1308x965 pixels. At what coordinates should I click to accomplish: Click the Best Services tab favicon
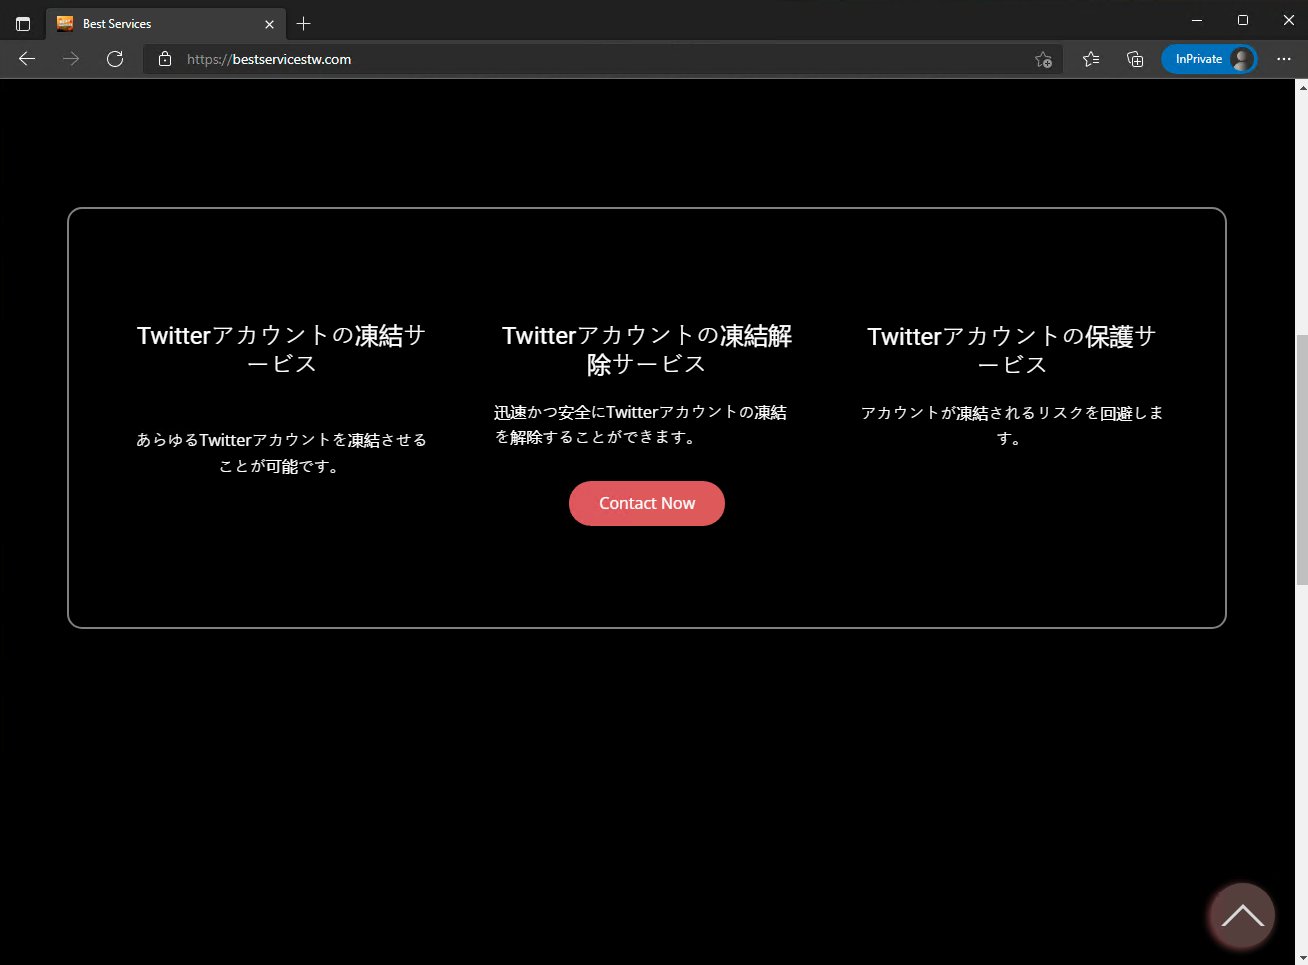pyautogui.click(x=65, y=24)
